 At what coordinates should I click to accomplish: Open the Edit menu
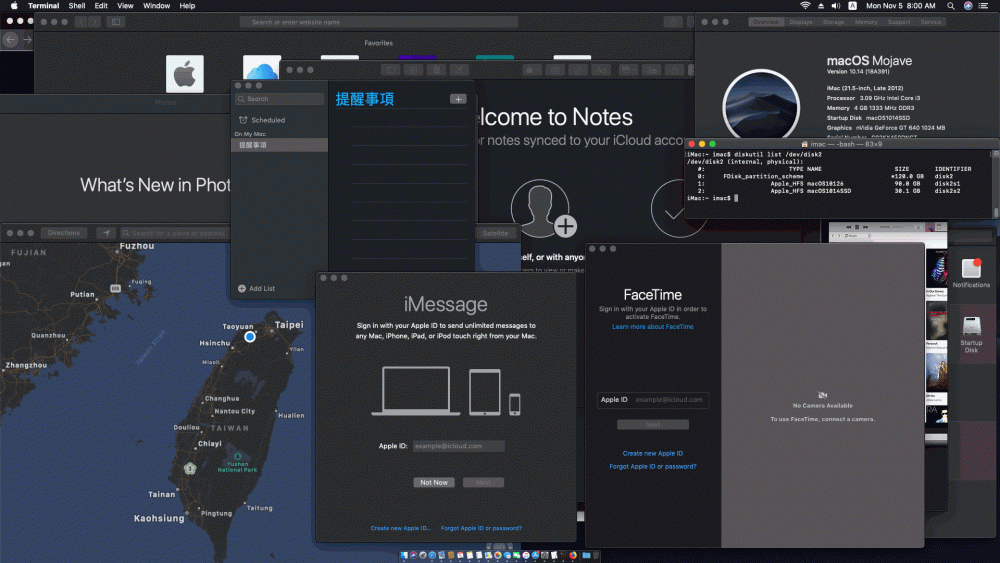click(101, 6)
